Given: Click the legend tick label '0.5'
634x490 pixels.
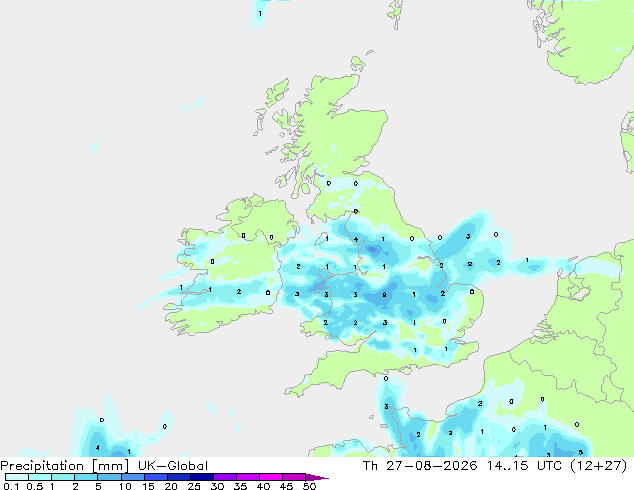Looking at the screenshot, I should 34,486.
